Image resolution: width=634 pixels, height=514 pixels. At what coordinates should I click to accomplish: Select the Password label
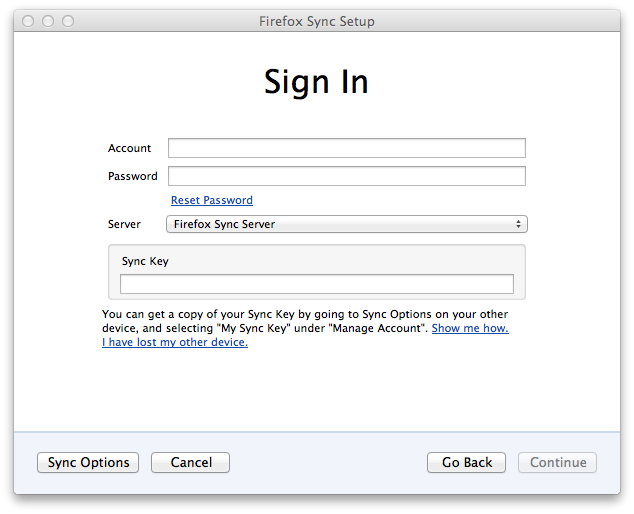click(133, 176)
